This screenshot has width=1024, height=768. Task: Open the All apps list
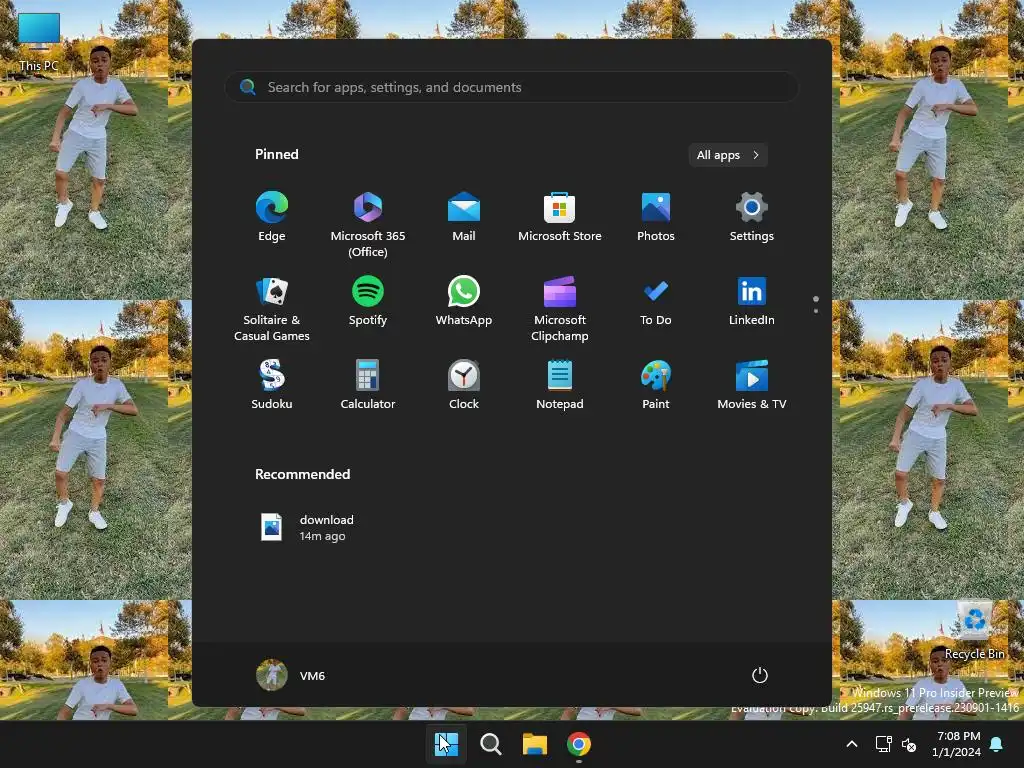pos(728,155)
